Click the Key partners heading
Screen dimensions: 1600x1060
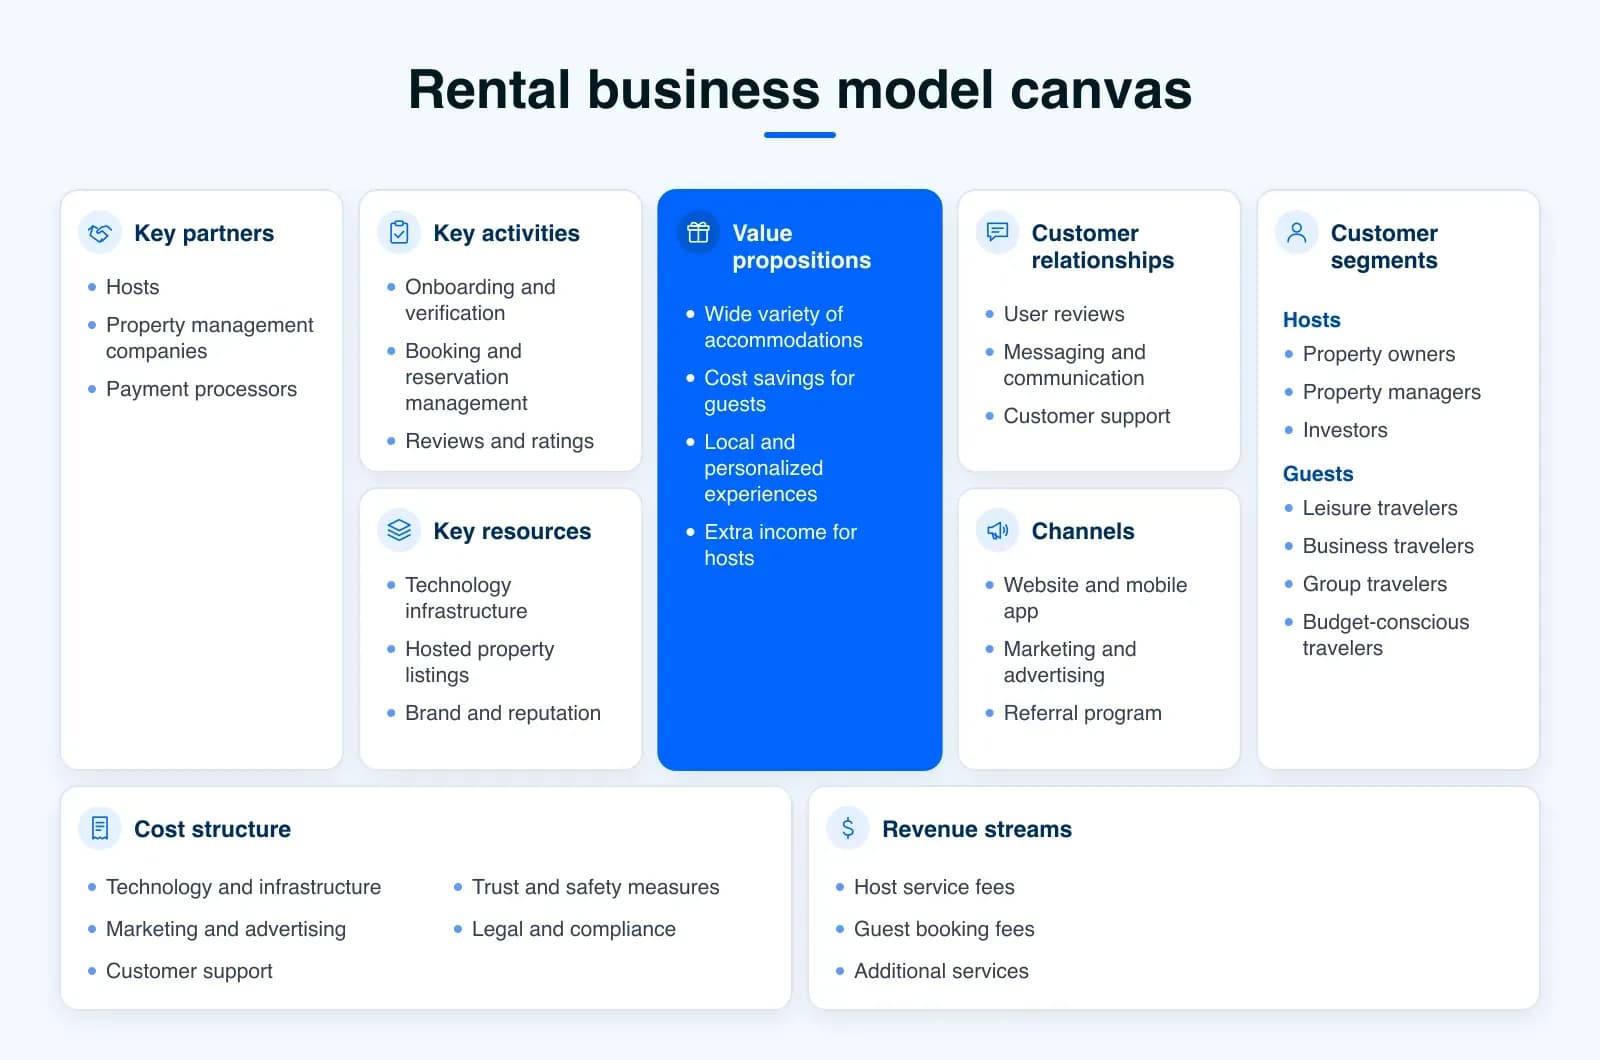204,233
